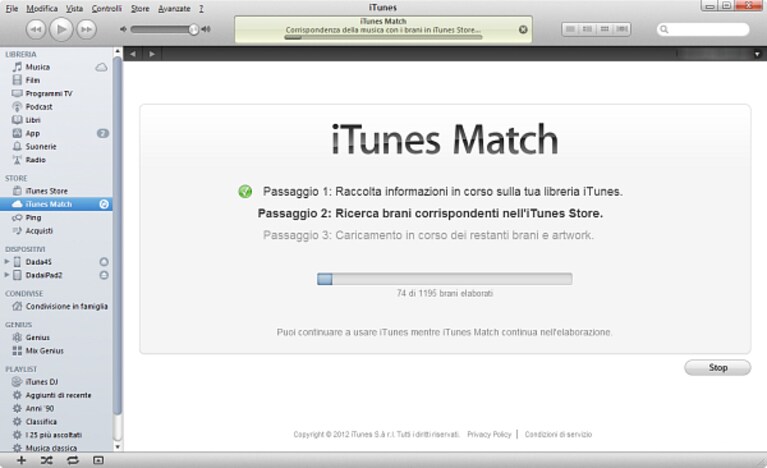Click iTunes Match sync activity icon
This screenshot has height=468, width=767.
tap(104, 204)
